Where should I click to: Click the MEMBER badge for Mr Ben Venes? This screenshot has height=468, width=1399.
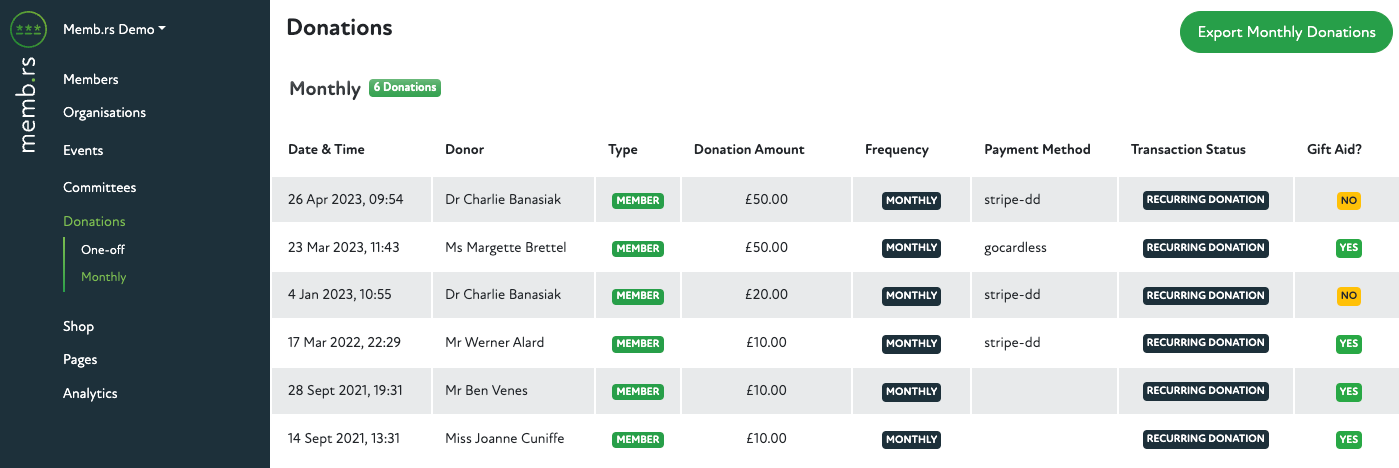[x=638, y=391]
